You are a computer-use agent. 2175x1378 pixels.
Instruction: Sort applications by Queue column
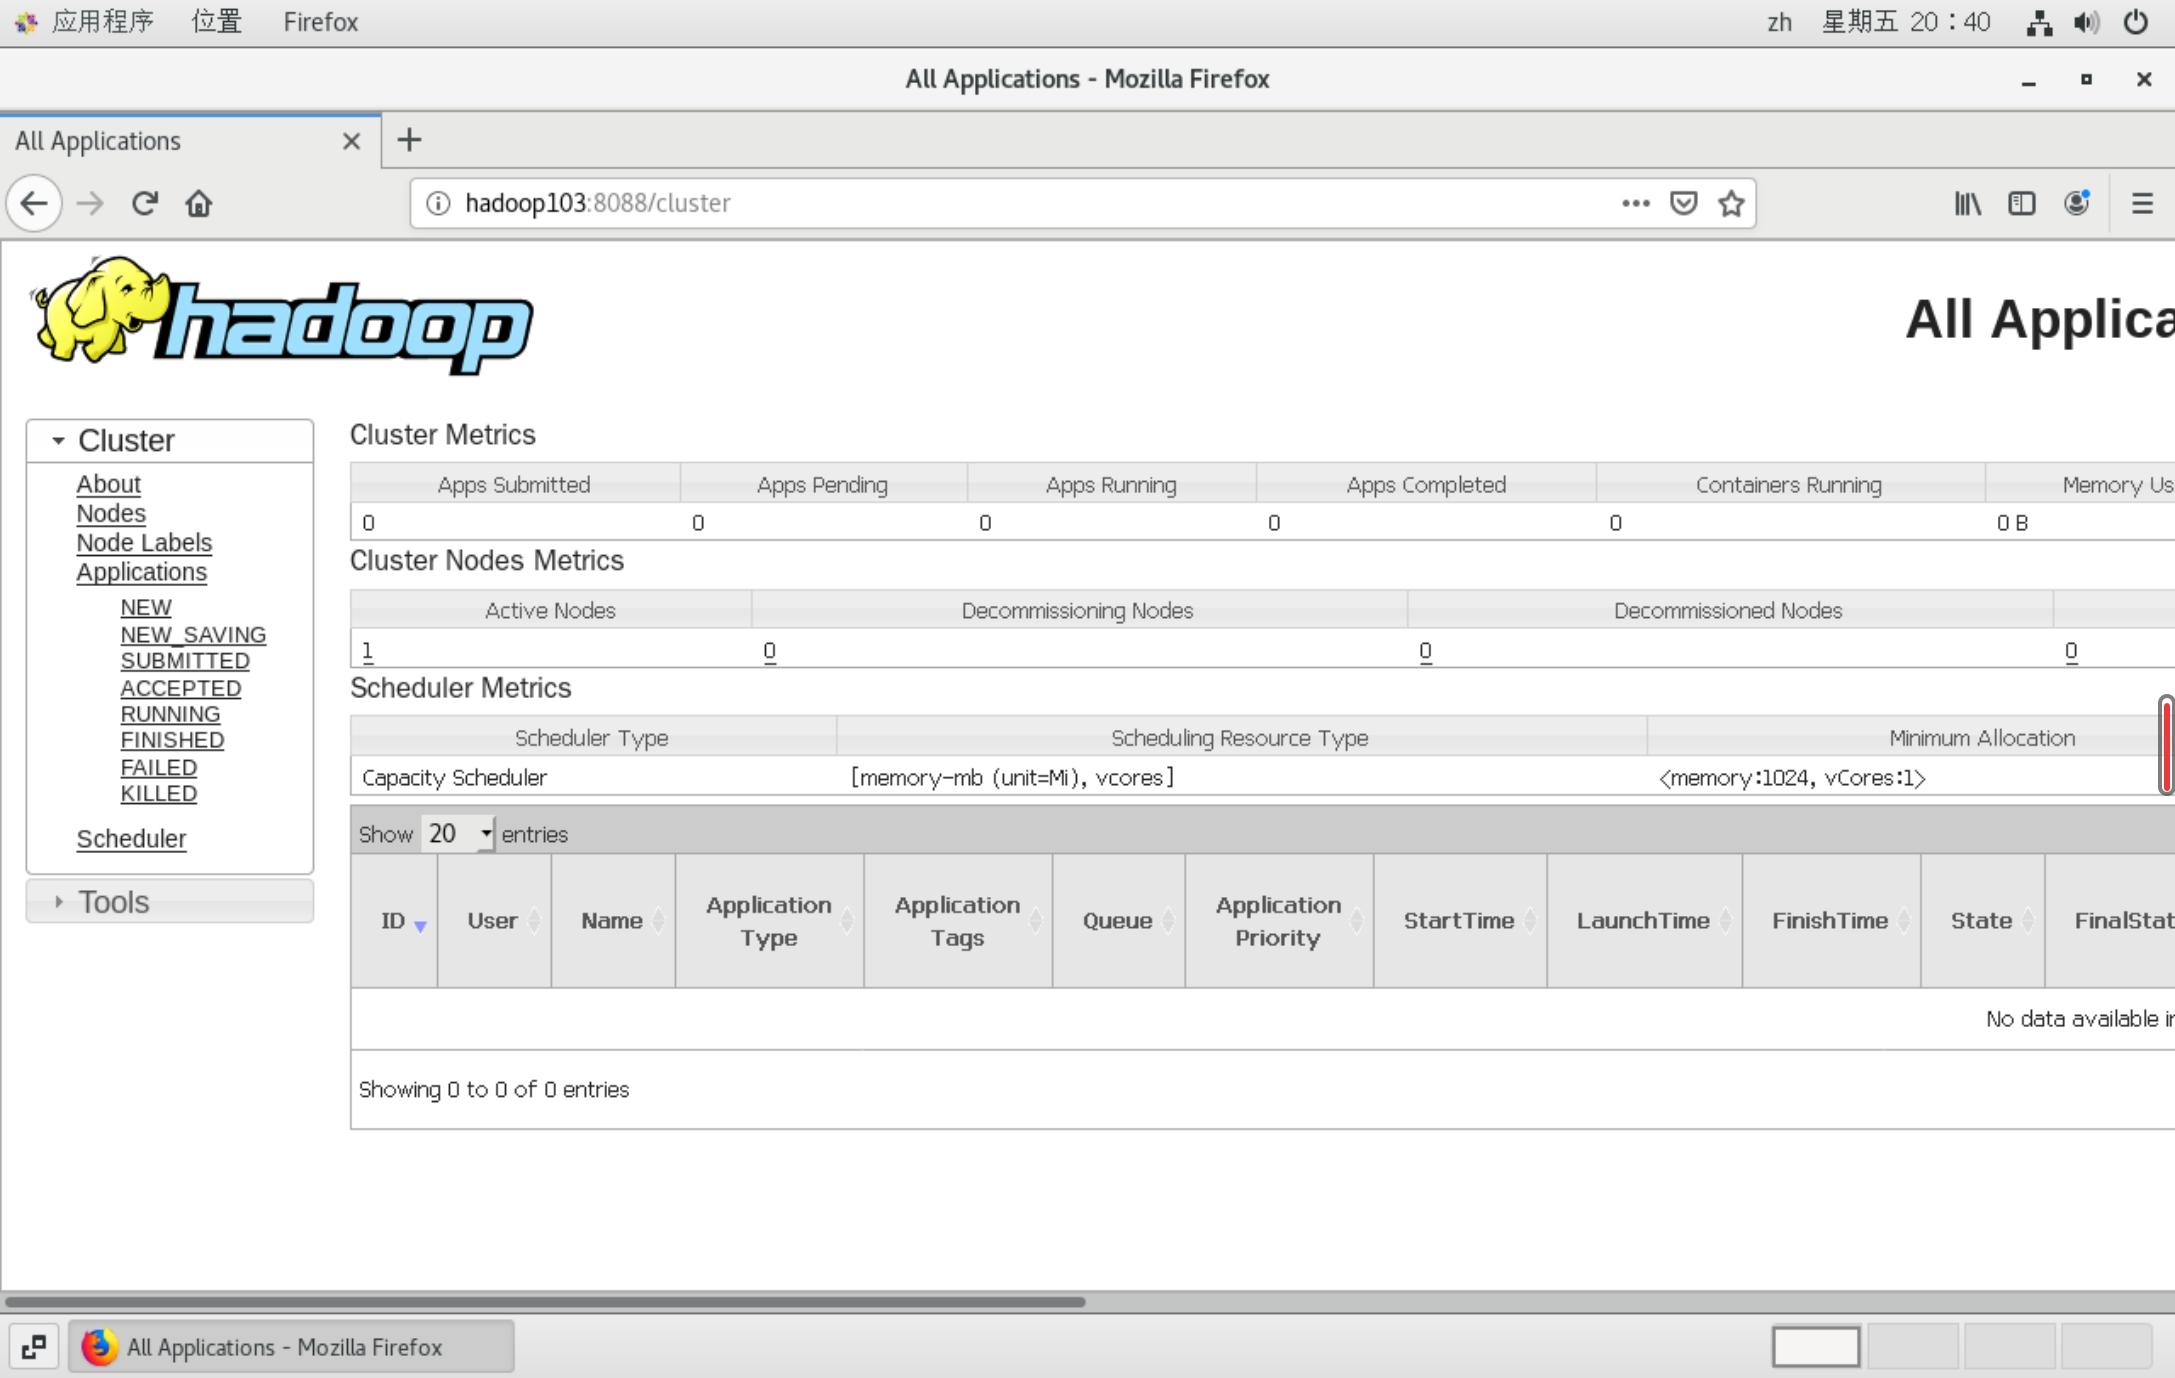(x=1117, y=921)
